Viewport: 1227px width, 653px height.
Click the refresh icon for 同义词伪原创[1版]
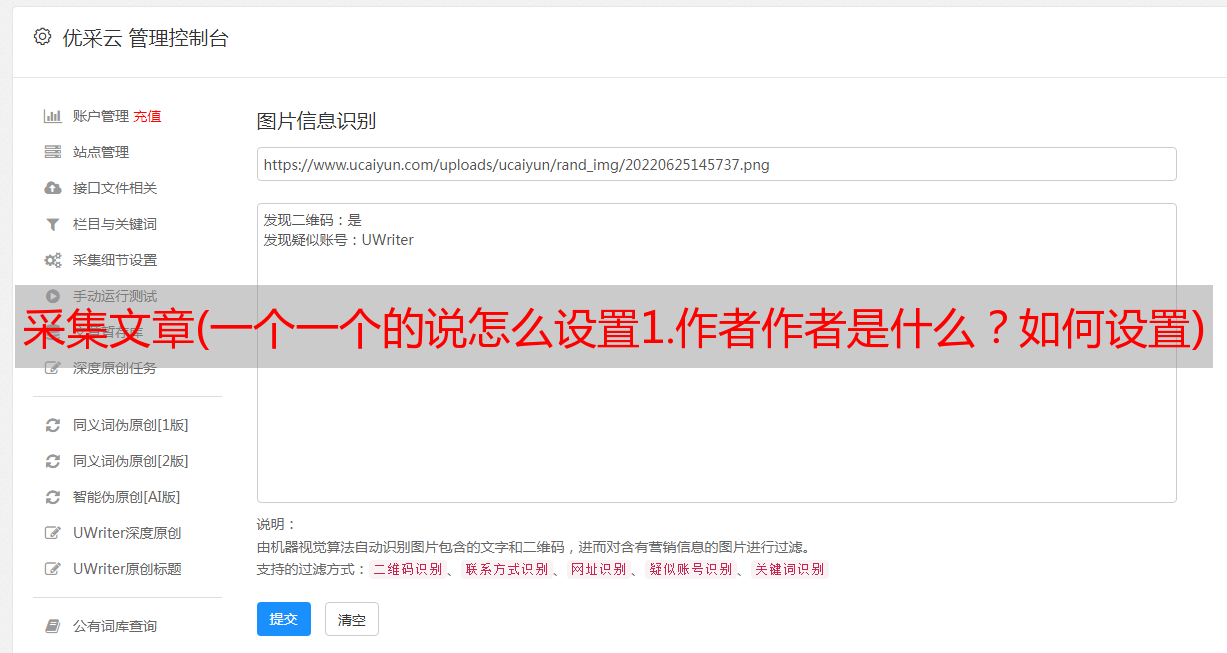tap(53, 425)
